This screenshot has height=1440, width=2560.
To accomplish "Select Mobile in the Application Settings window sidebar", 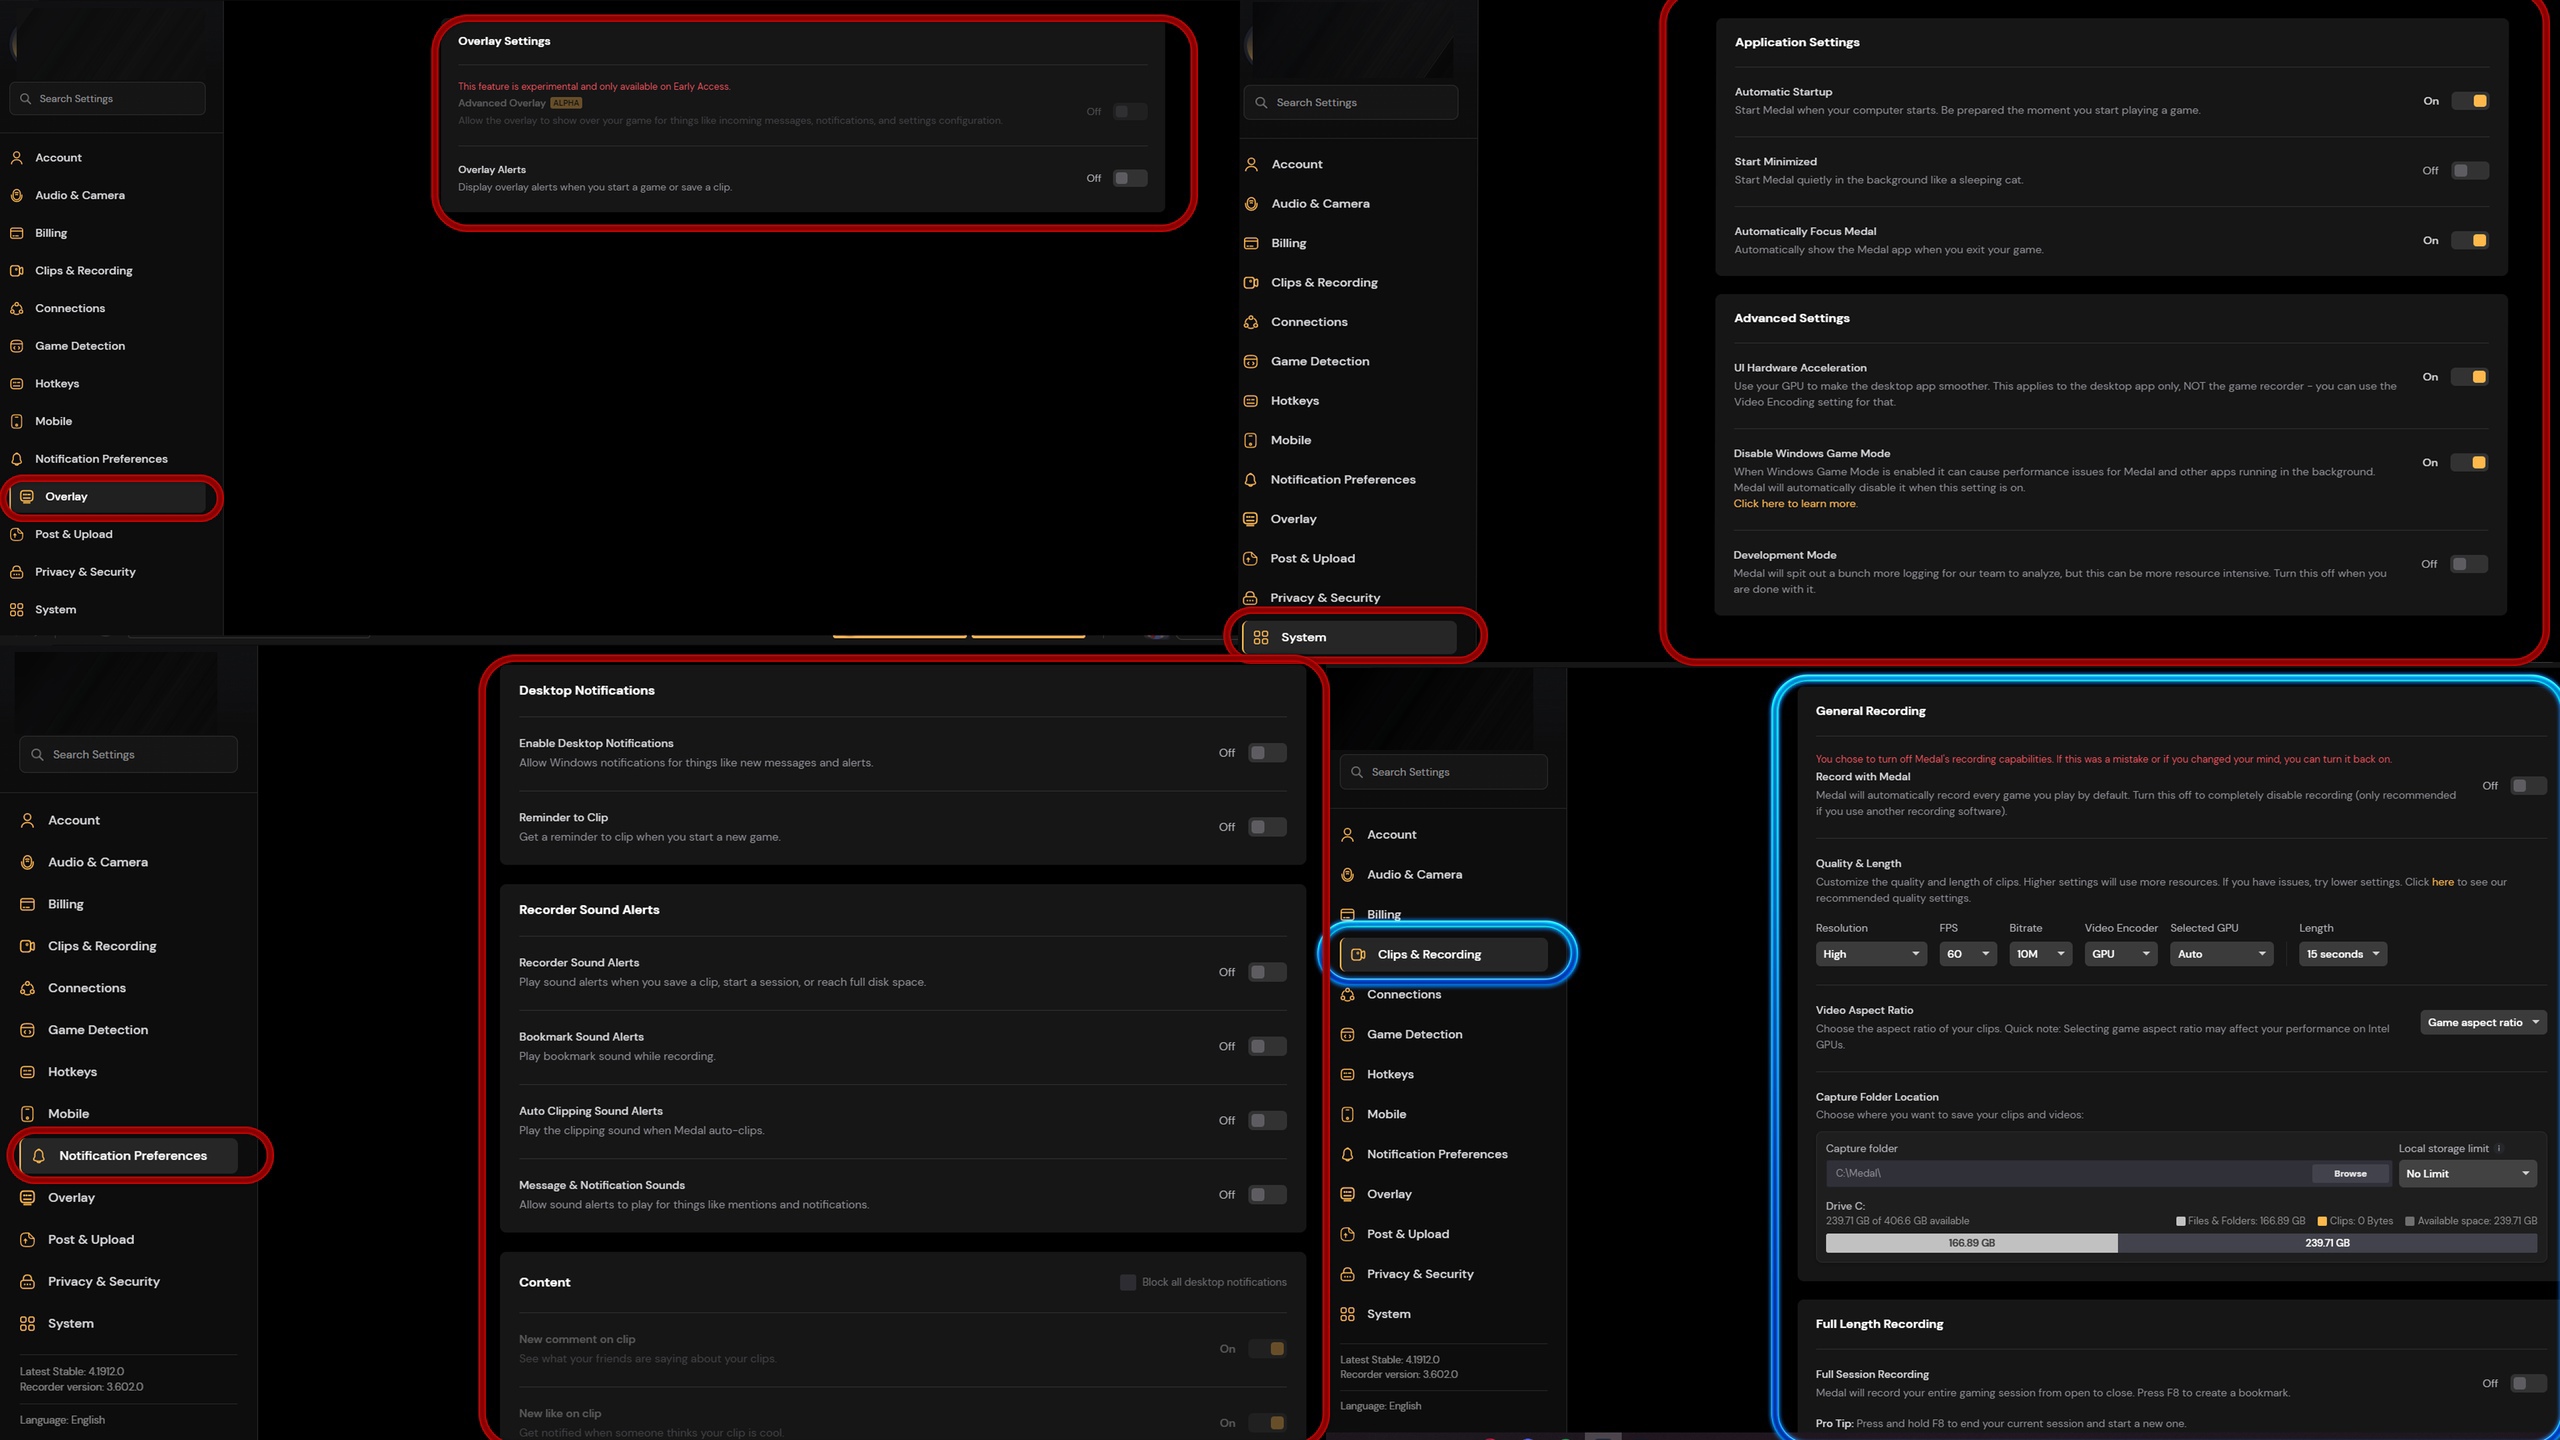I will click(x=1290, y=441).
